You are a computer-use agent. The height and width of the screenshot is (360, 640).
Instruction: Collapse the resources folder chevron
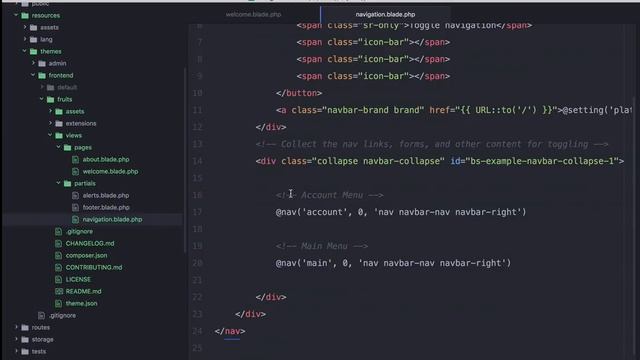coord(16,15)
